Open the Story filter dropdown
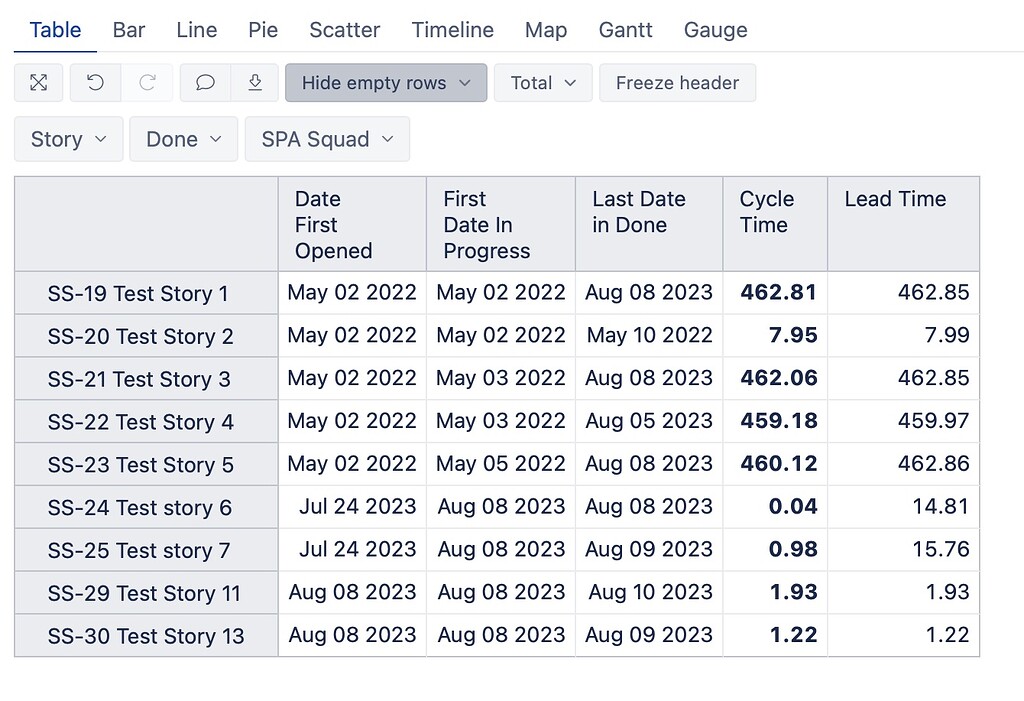 tap(68, 139)
